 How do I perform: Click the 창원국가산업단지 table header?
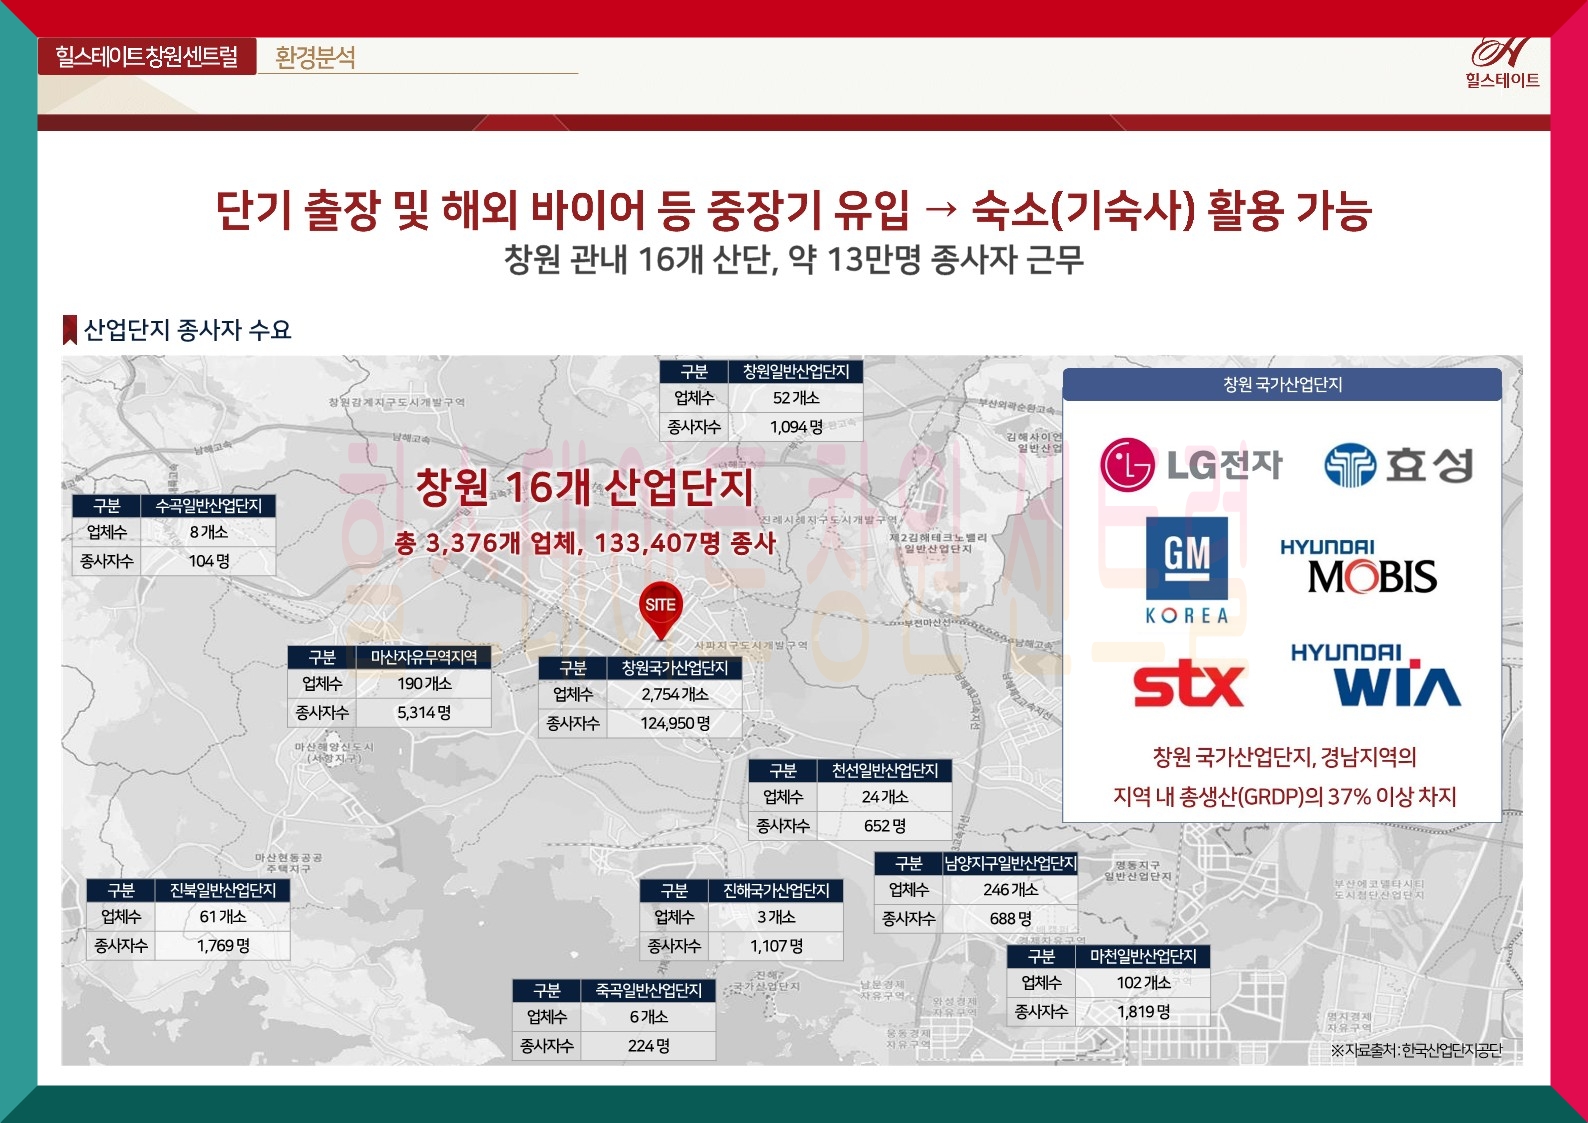coord(675,668)
